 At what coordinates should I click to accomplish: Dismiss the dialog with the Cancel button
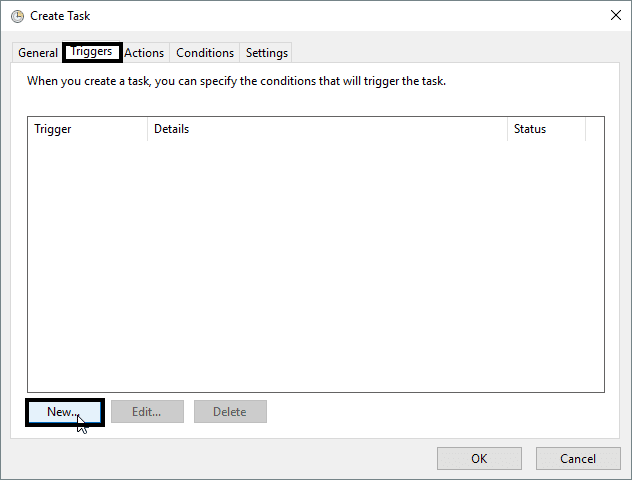point(578,458)
